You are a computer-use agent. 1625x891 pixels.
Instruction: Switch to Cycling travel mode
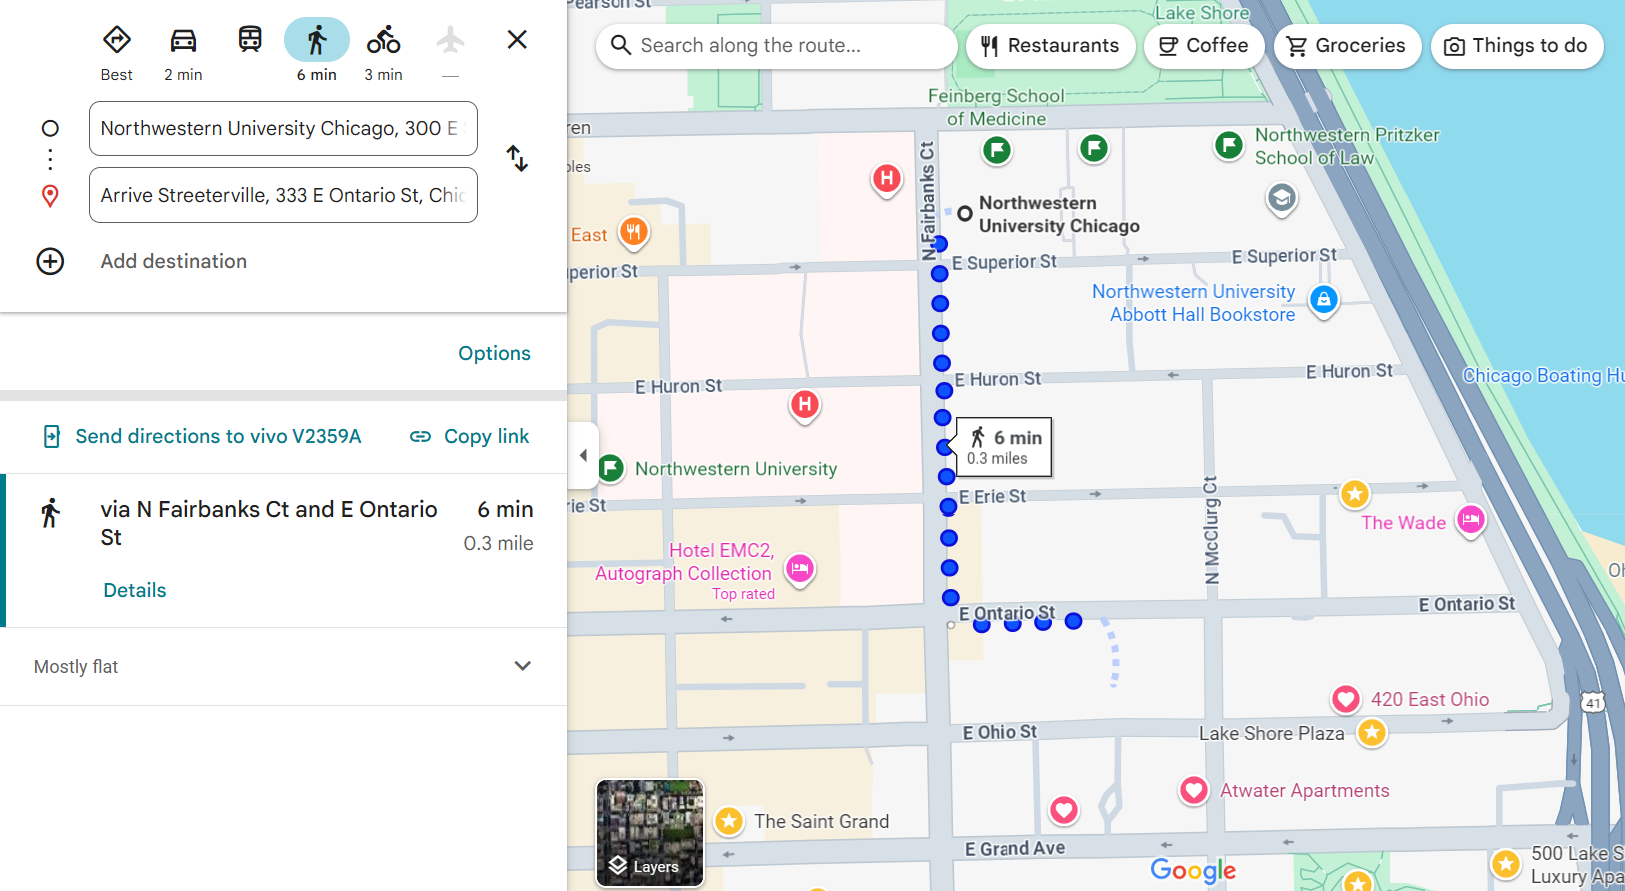coord(383,41)
